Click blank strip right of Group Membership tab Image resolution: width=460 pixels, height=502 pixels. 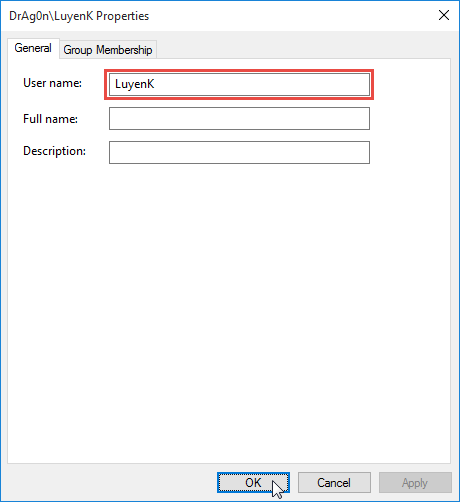coord(303,49)
